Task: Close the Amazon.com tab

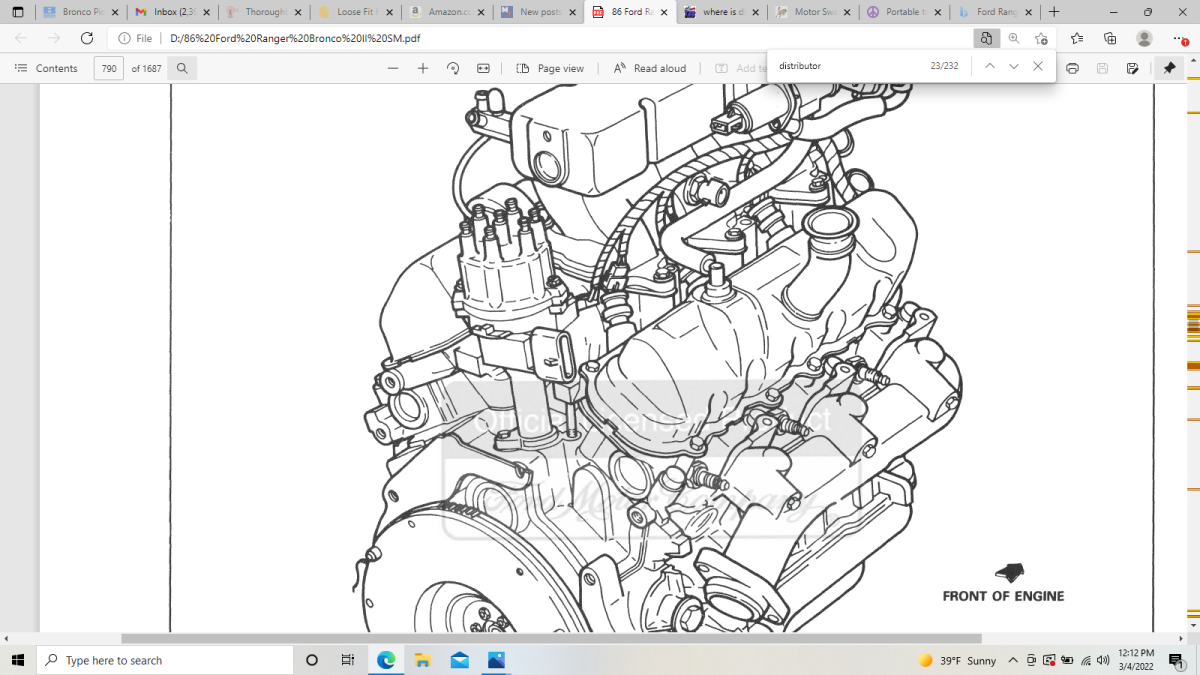Action: [x=481, y=12]
